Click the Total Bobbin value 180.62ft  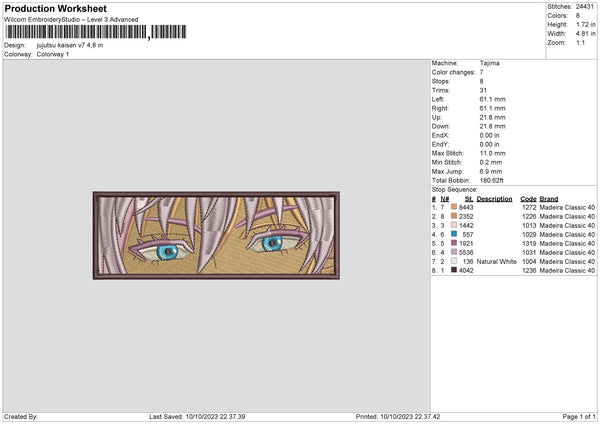(x=491, y=180)
